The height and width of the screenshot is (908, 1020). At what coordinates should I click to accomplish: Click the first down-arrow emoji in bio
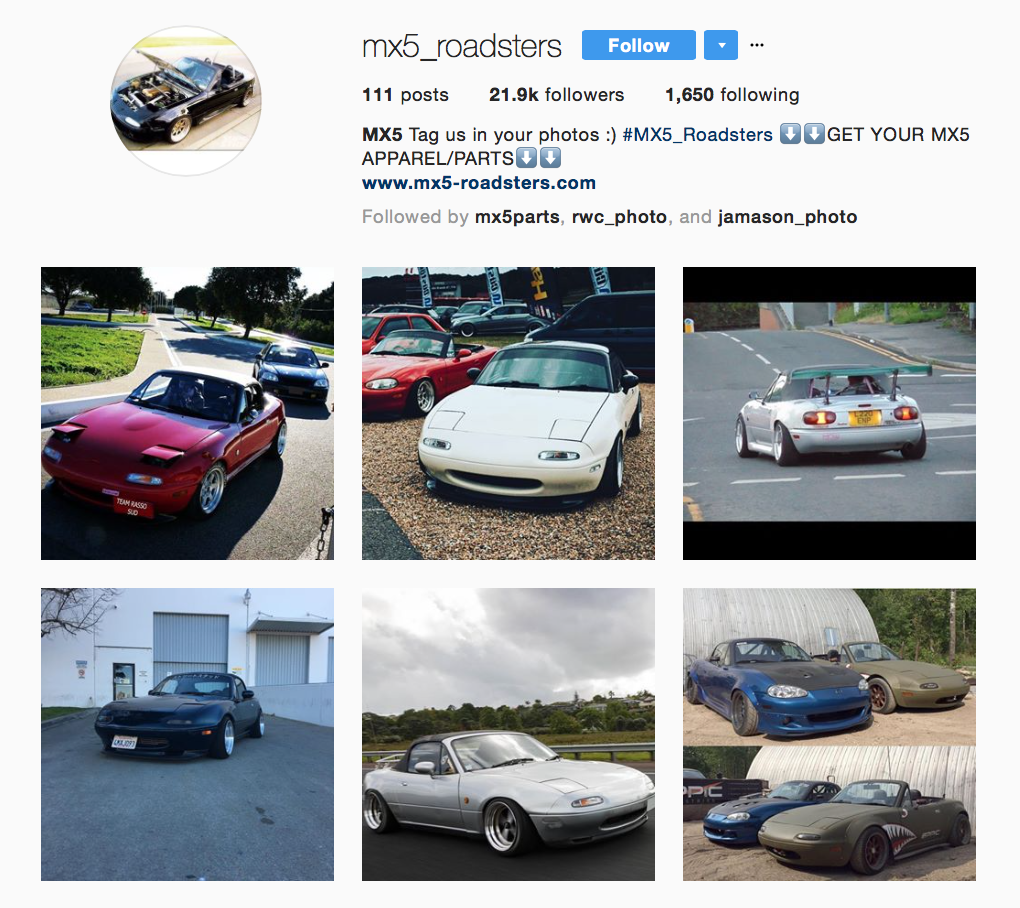pos(790,134)
